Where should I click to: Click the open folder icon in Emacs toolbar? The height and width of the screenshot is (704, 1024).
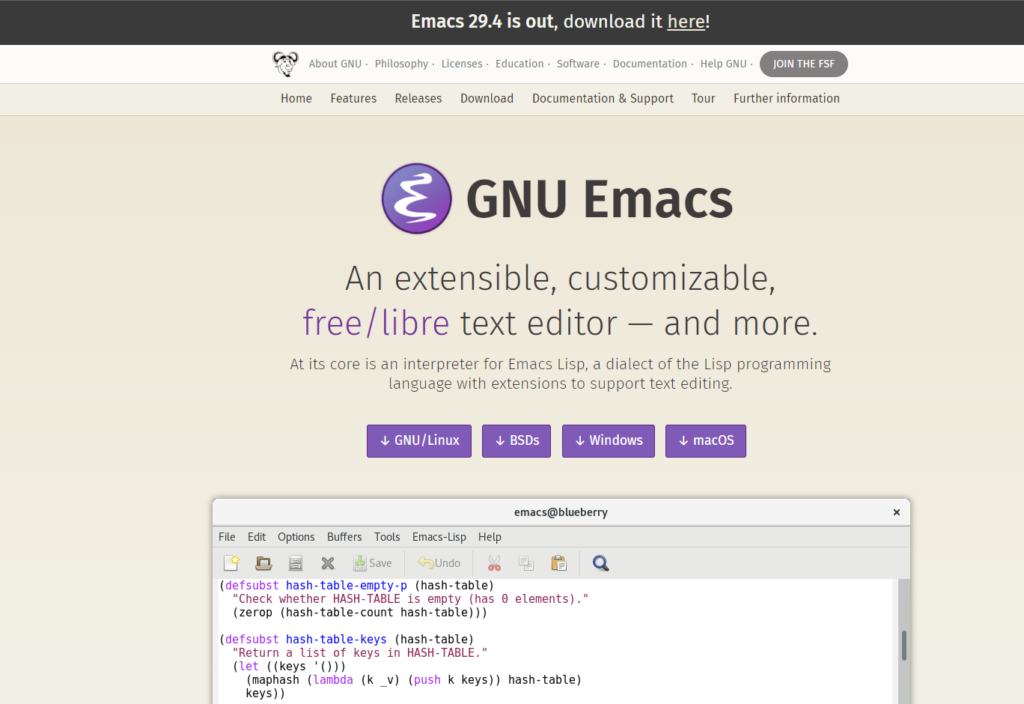pos(263,563)
